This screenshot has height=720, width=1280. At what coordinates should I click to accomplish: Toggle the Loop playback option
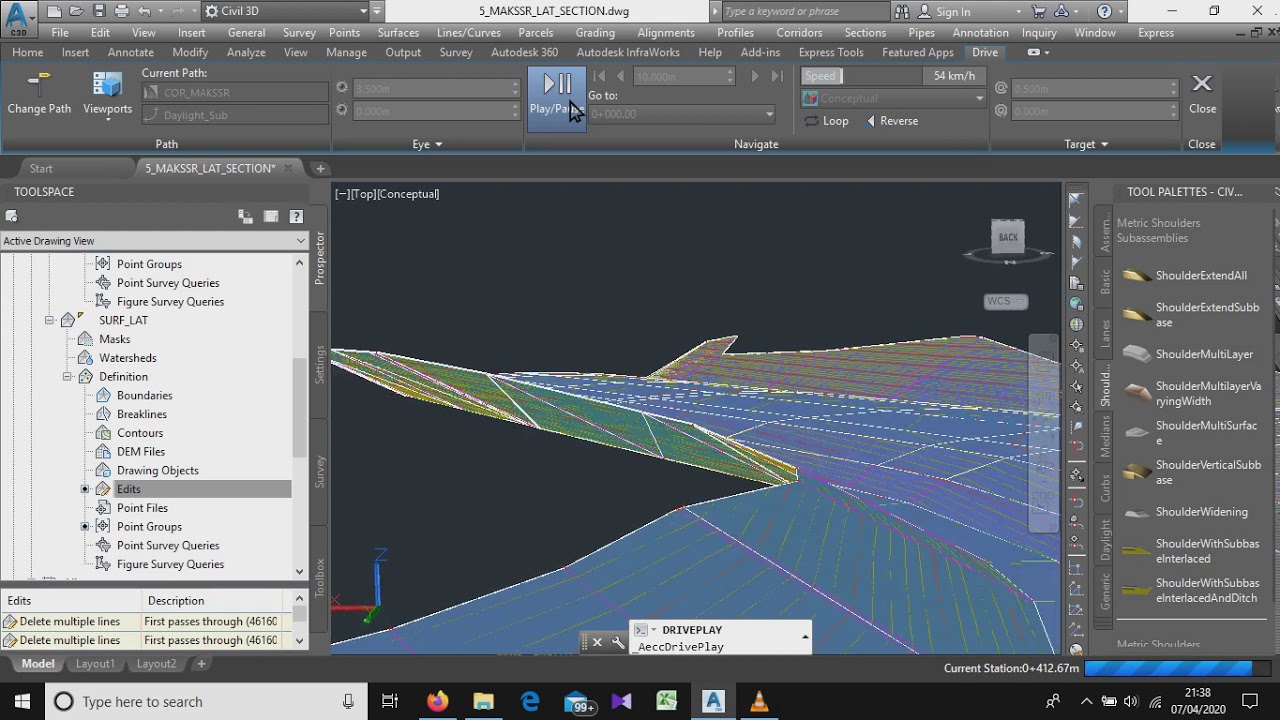click(x=827, y=121)
